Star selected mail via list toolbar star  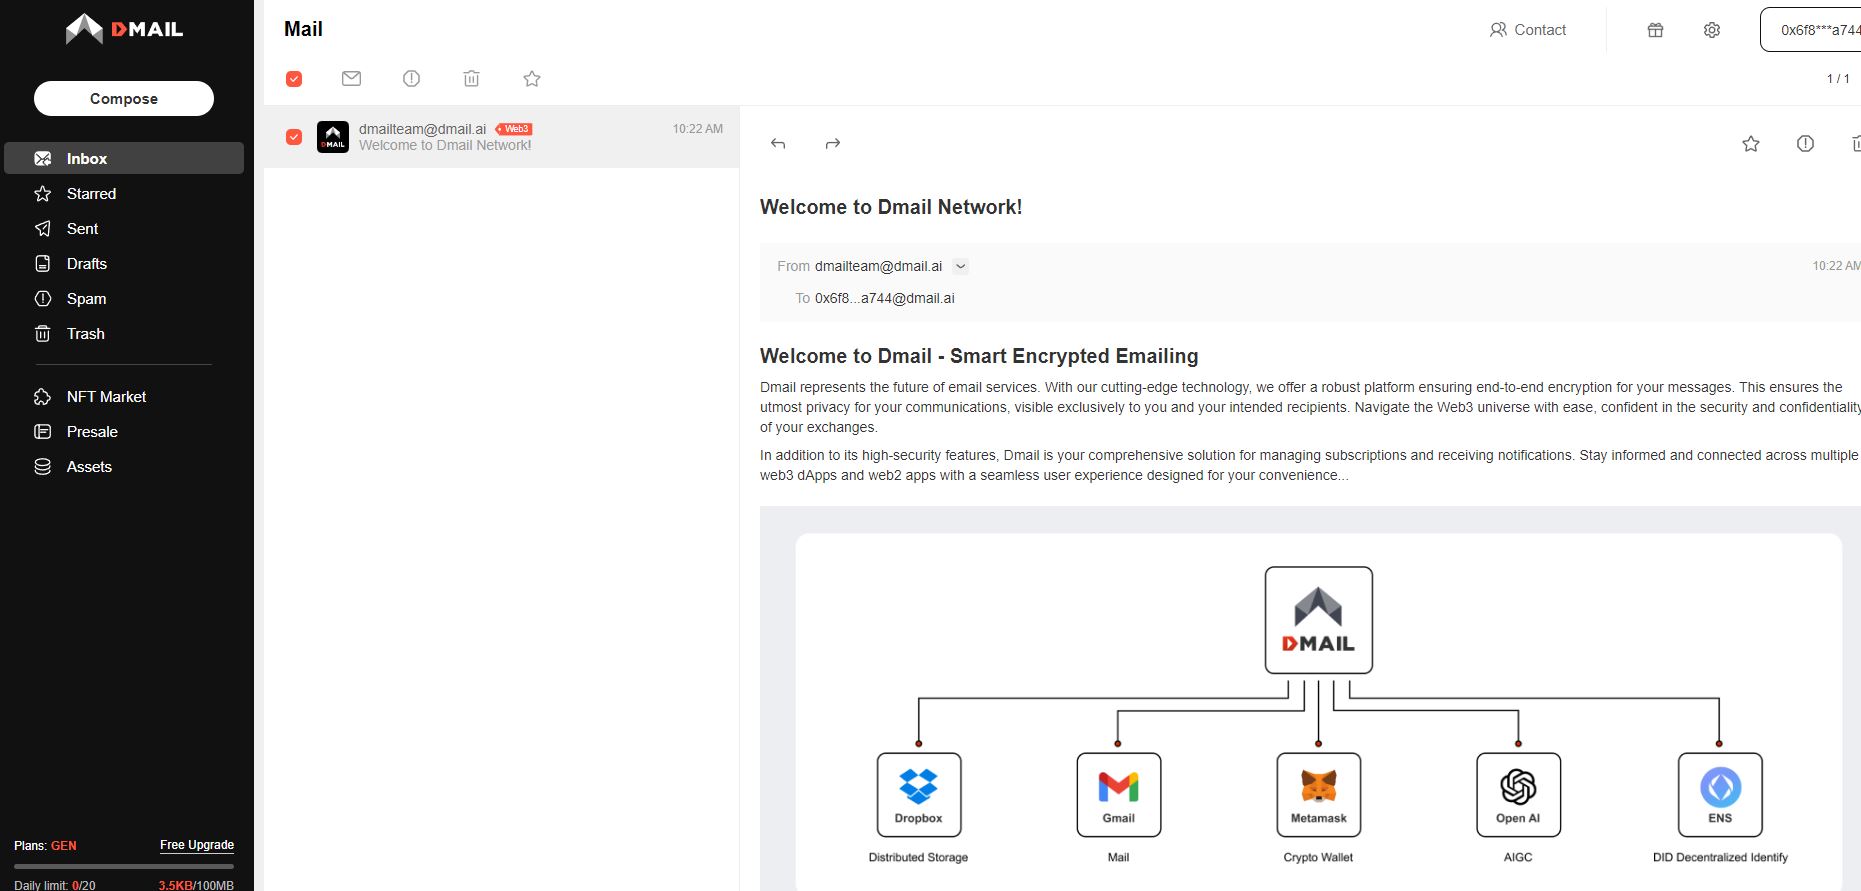pyautogui.click(x=532, y=78)
